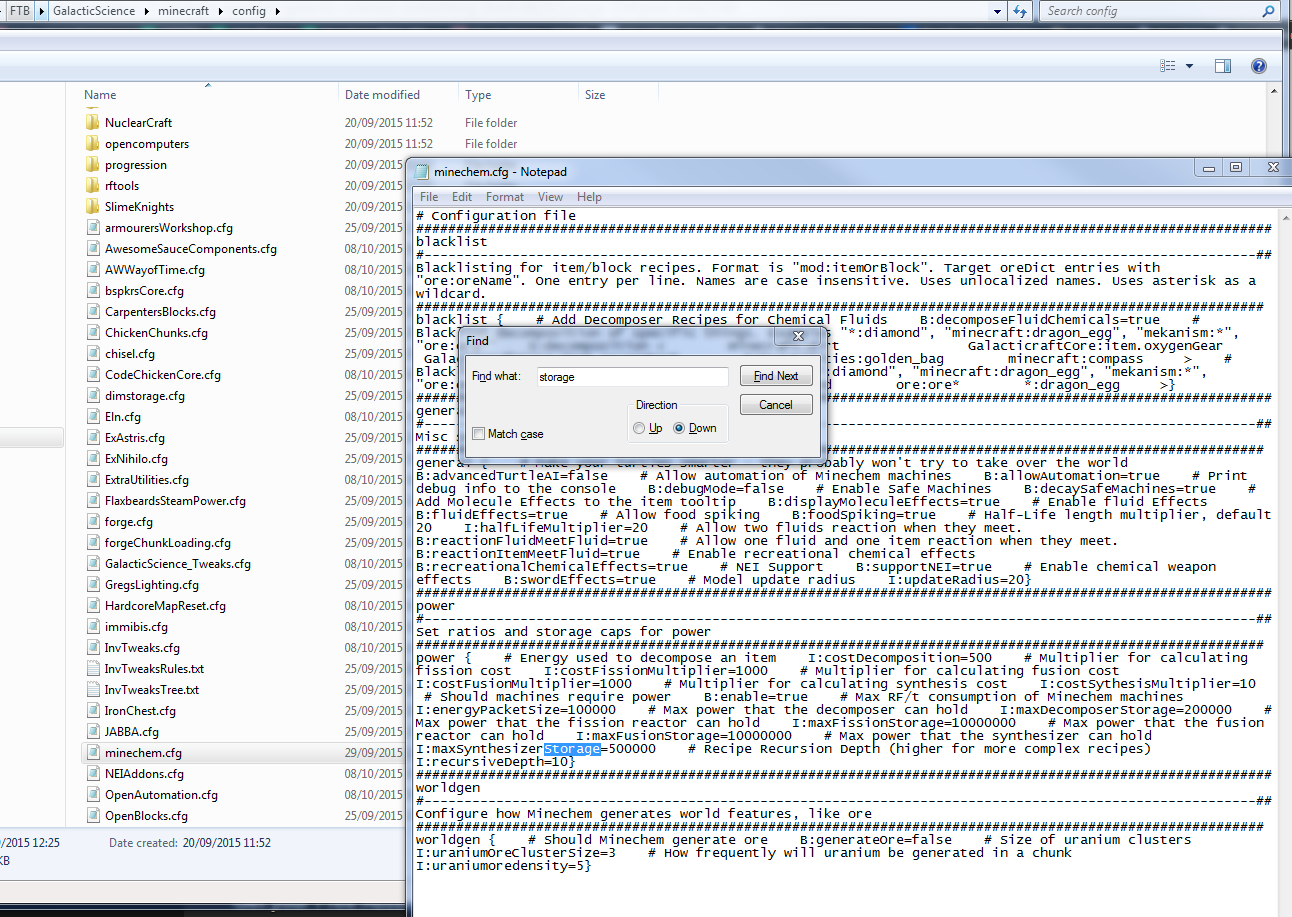
Task: Select GregsLighting.cfg in file list
Action: point(152,585)
